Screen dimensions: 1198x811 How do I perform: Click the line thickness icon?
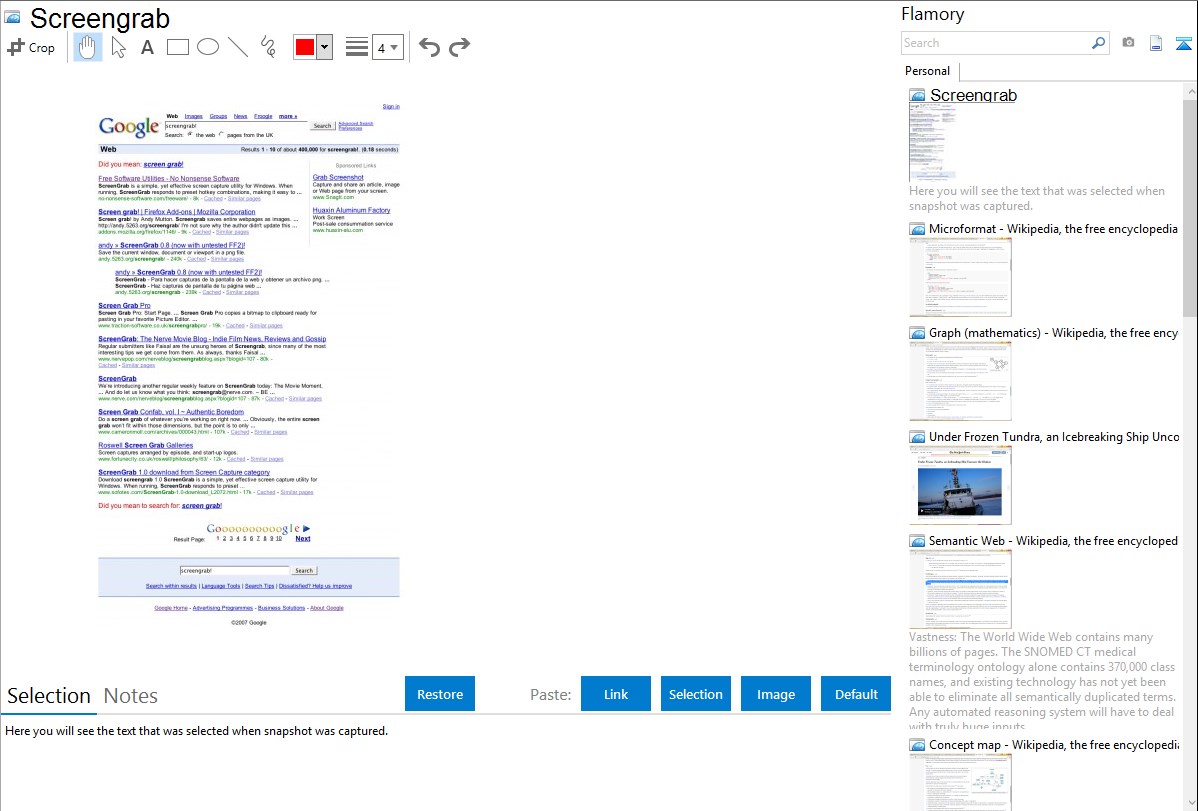[357, 47]
